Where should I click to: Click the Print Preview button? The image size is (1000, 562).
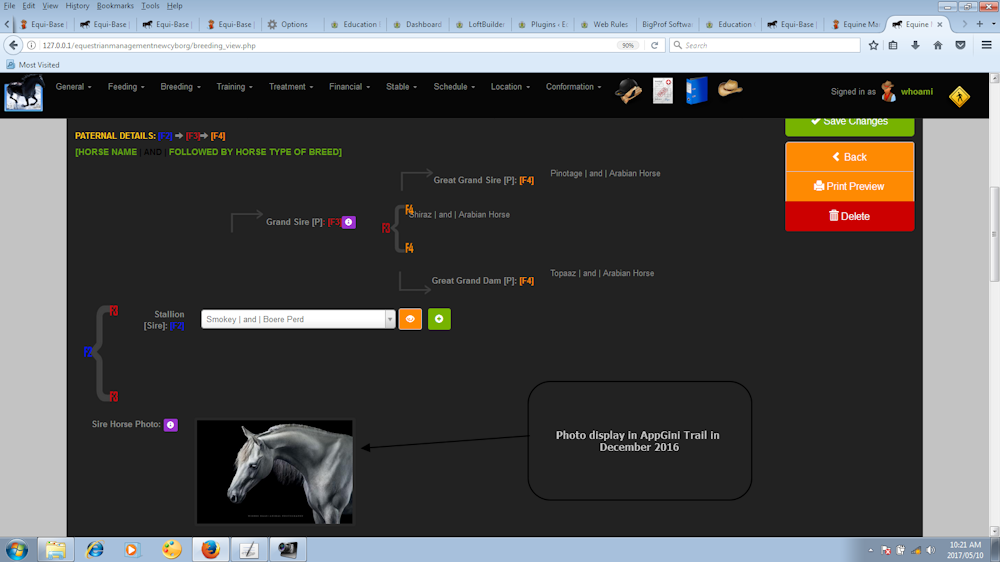pyautogui.click(x=849, y=186)
